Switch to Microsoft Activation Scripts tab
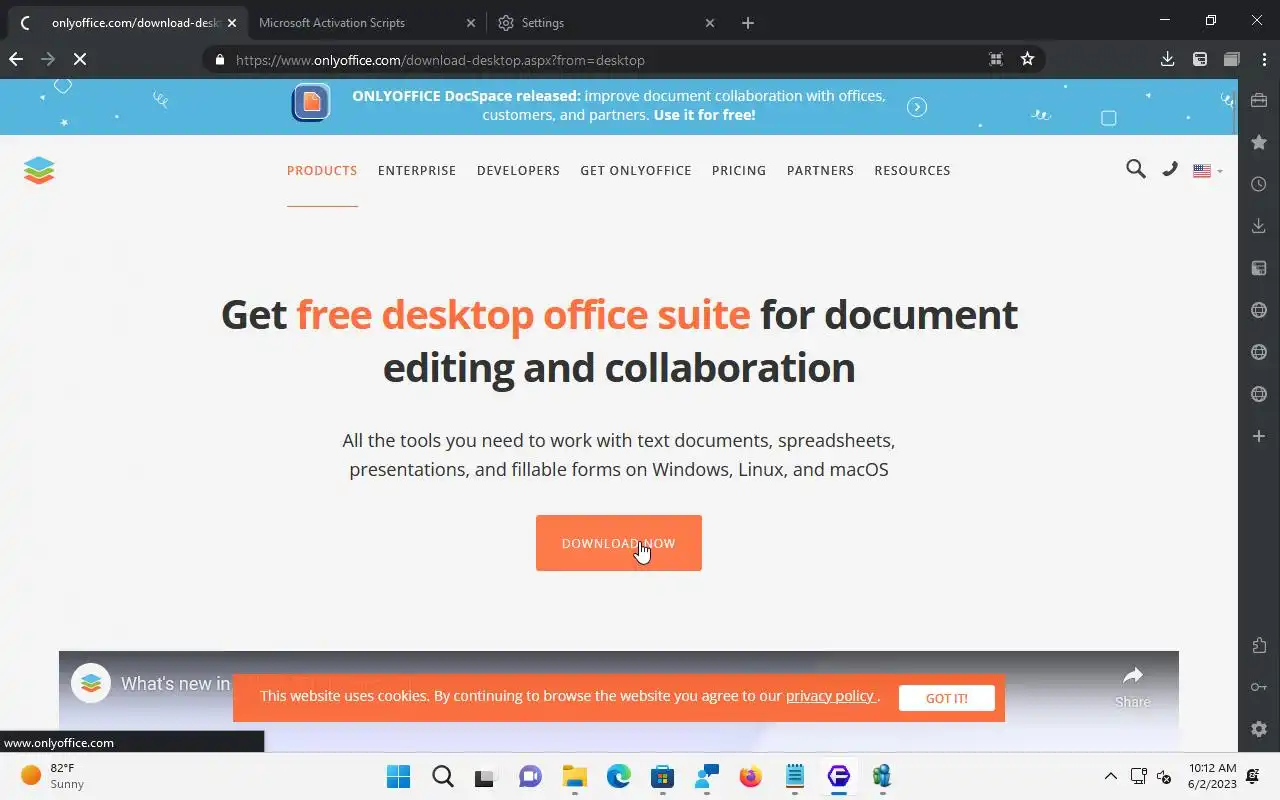The width and height of the screenshot is (1280, 800). pyautogui.click(x=364, y=22)
